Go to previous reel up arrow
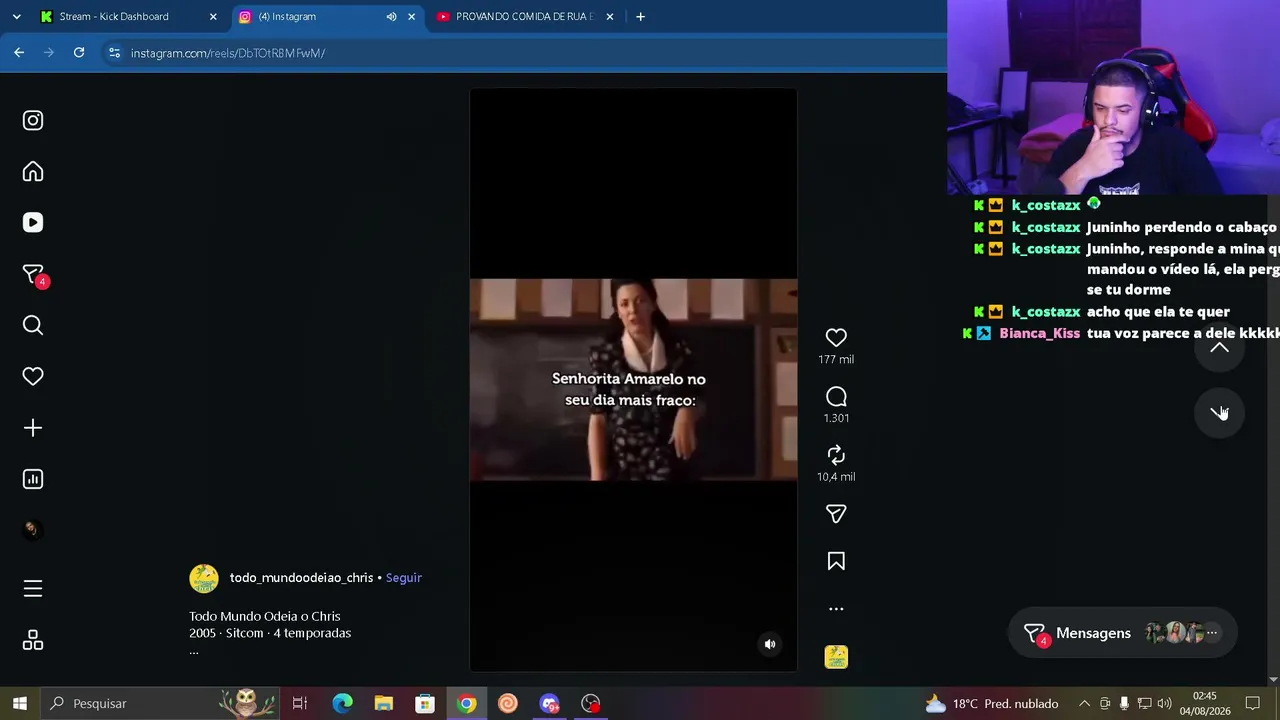This screenshot has width=1280, height=720. click(1219, 348)
